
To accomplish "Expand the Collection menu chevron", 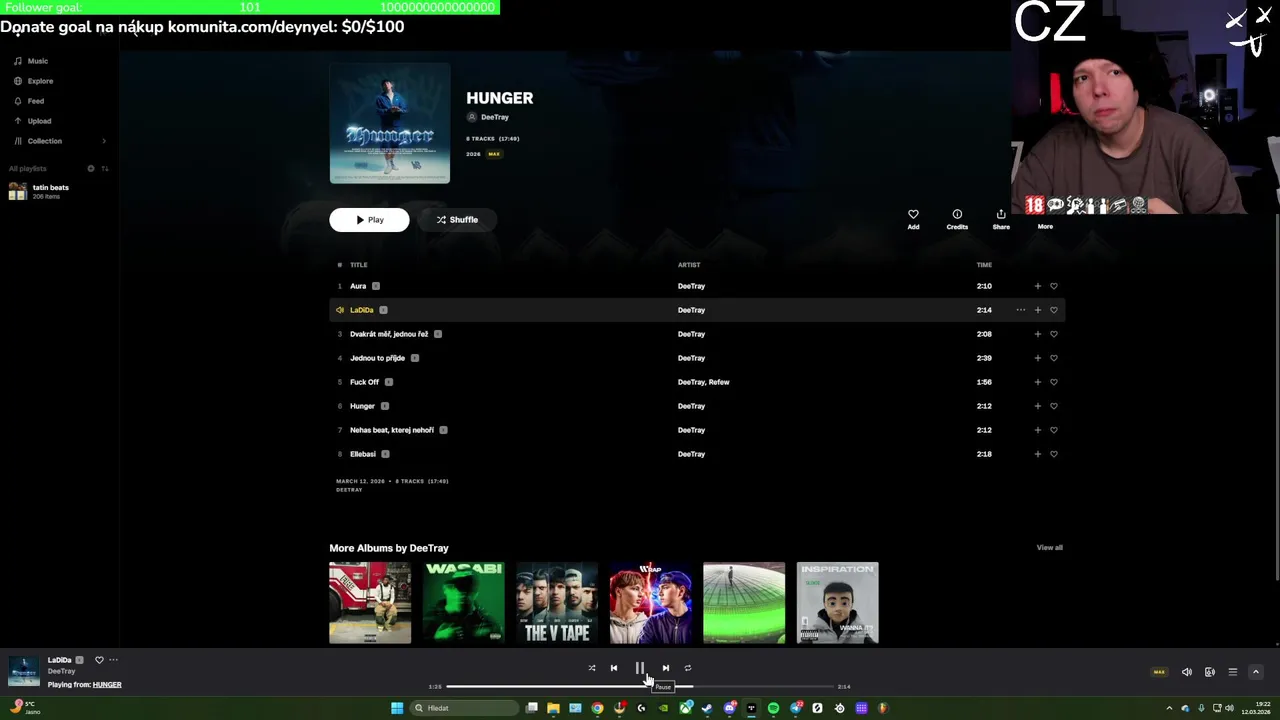I will click(104, 141).
